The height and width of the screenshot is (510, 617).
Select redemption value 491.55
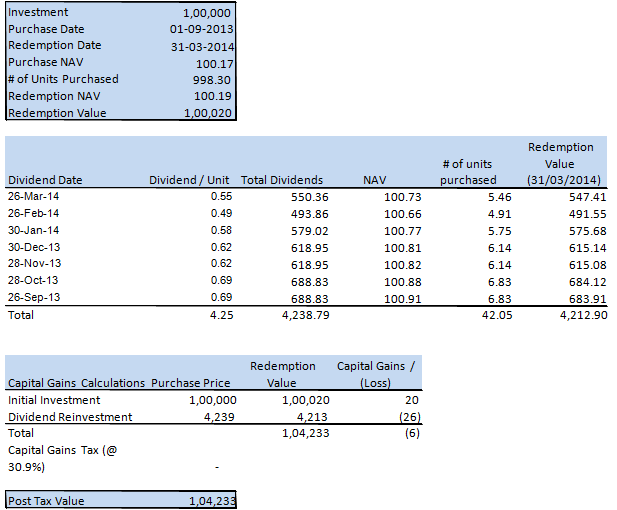tap(587, 214)
